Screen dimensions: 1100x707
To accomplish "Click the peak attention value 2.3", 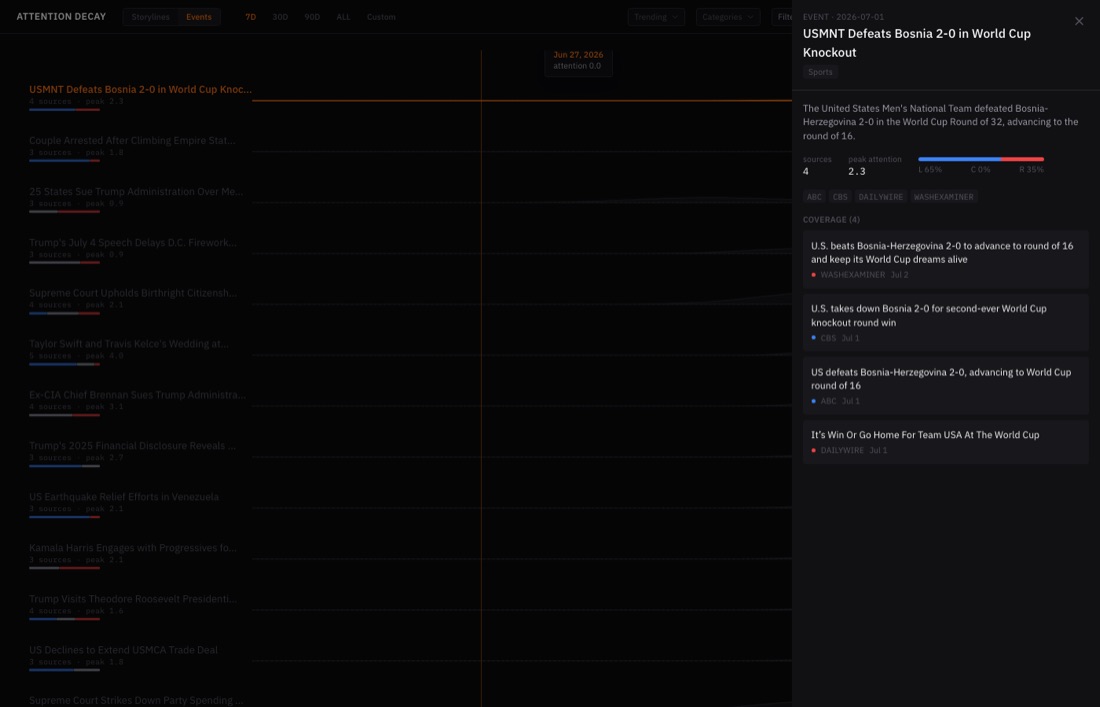I will pyautogui.click(x=857, y=171).
